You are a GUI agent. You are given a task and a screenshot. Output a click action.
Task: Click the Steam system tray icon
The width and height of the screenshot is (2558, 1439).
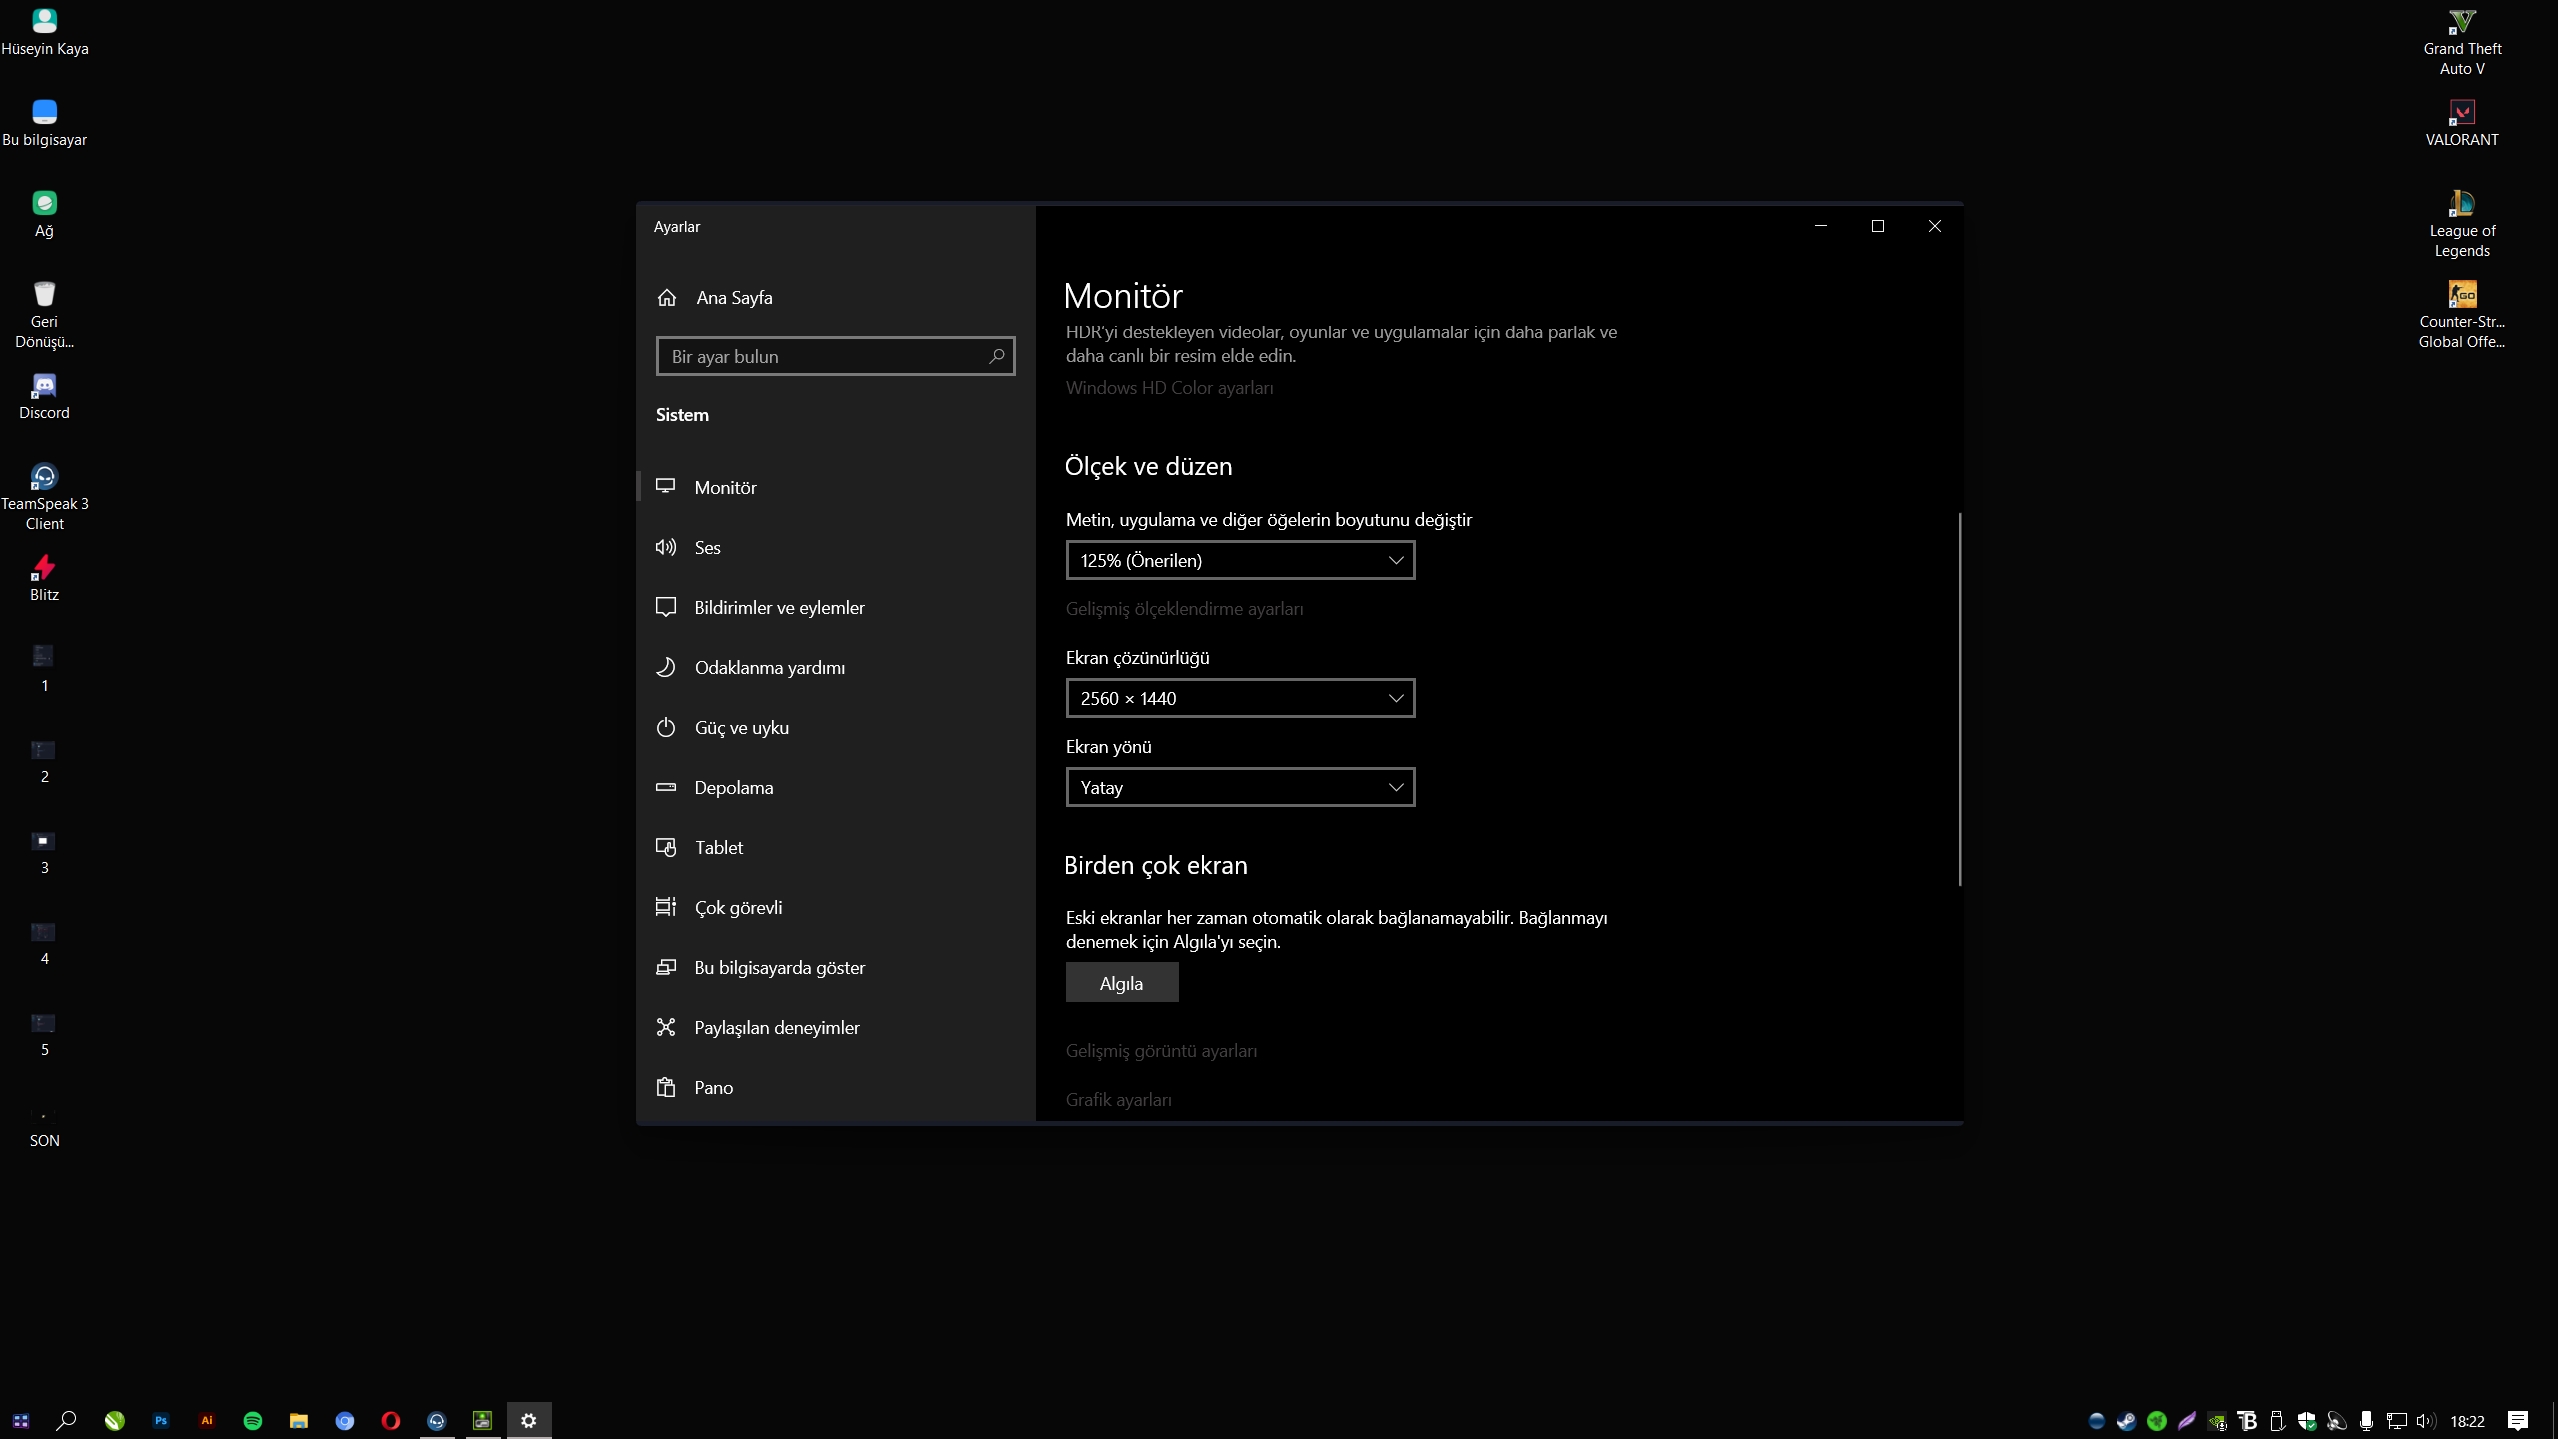click(x=2126, y=1420)
